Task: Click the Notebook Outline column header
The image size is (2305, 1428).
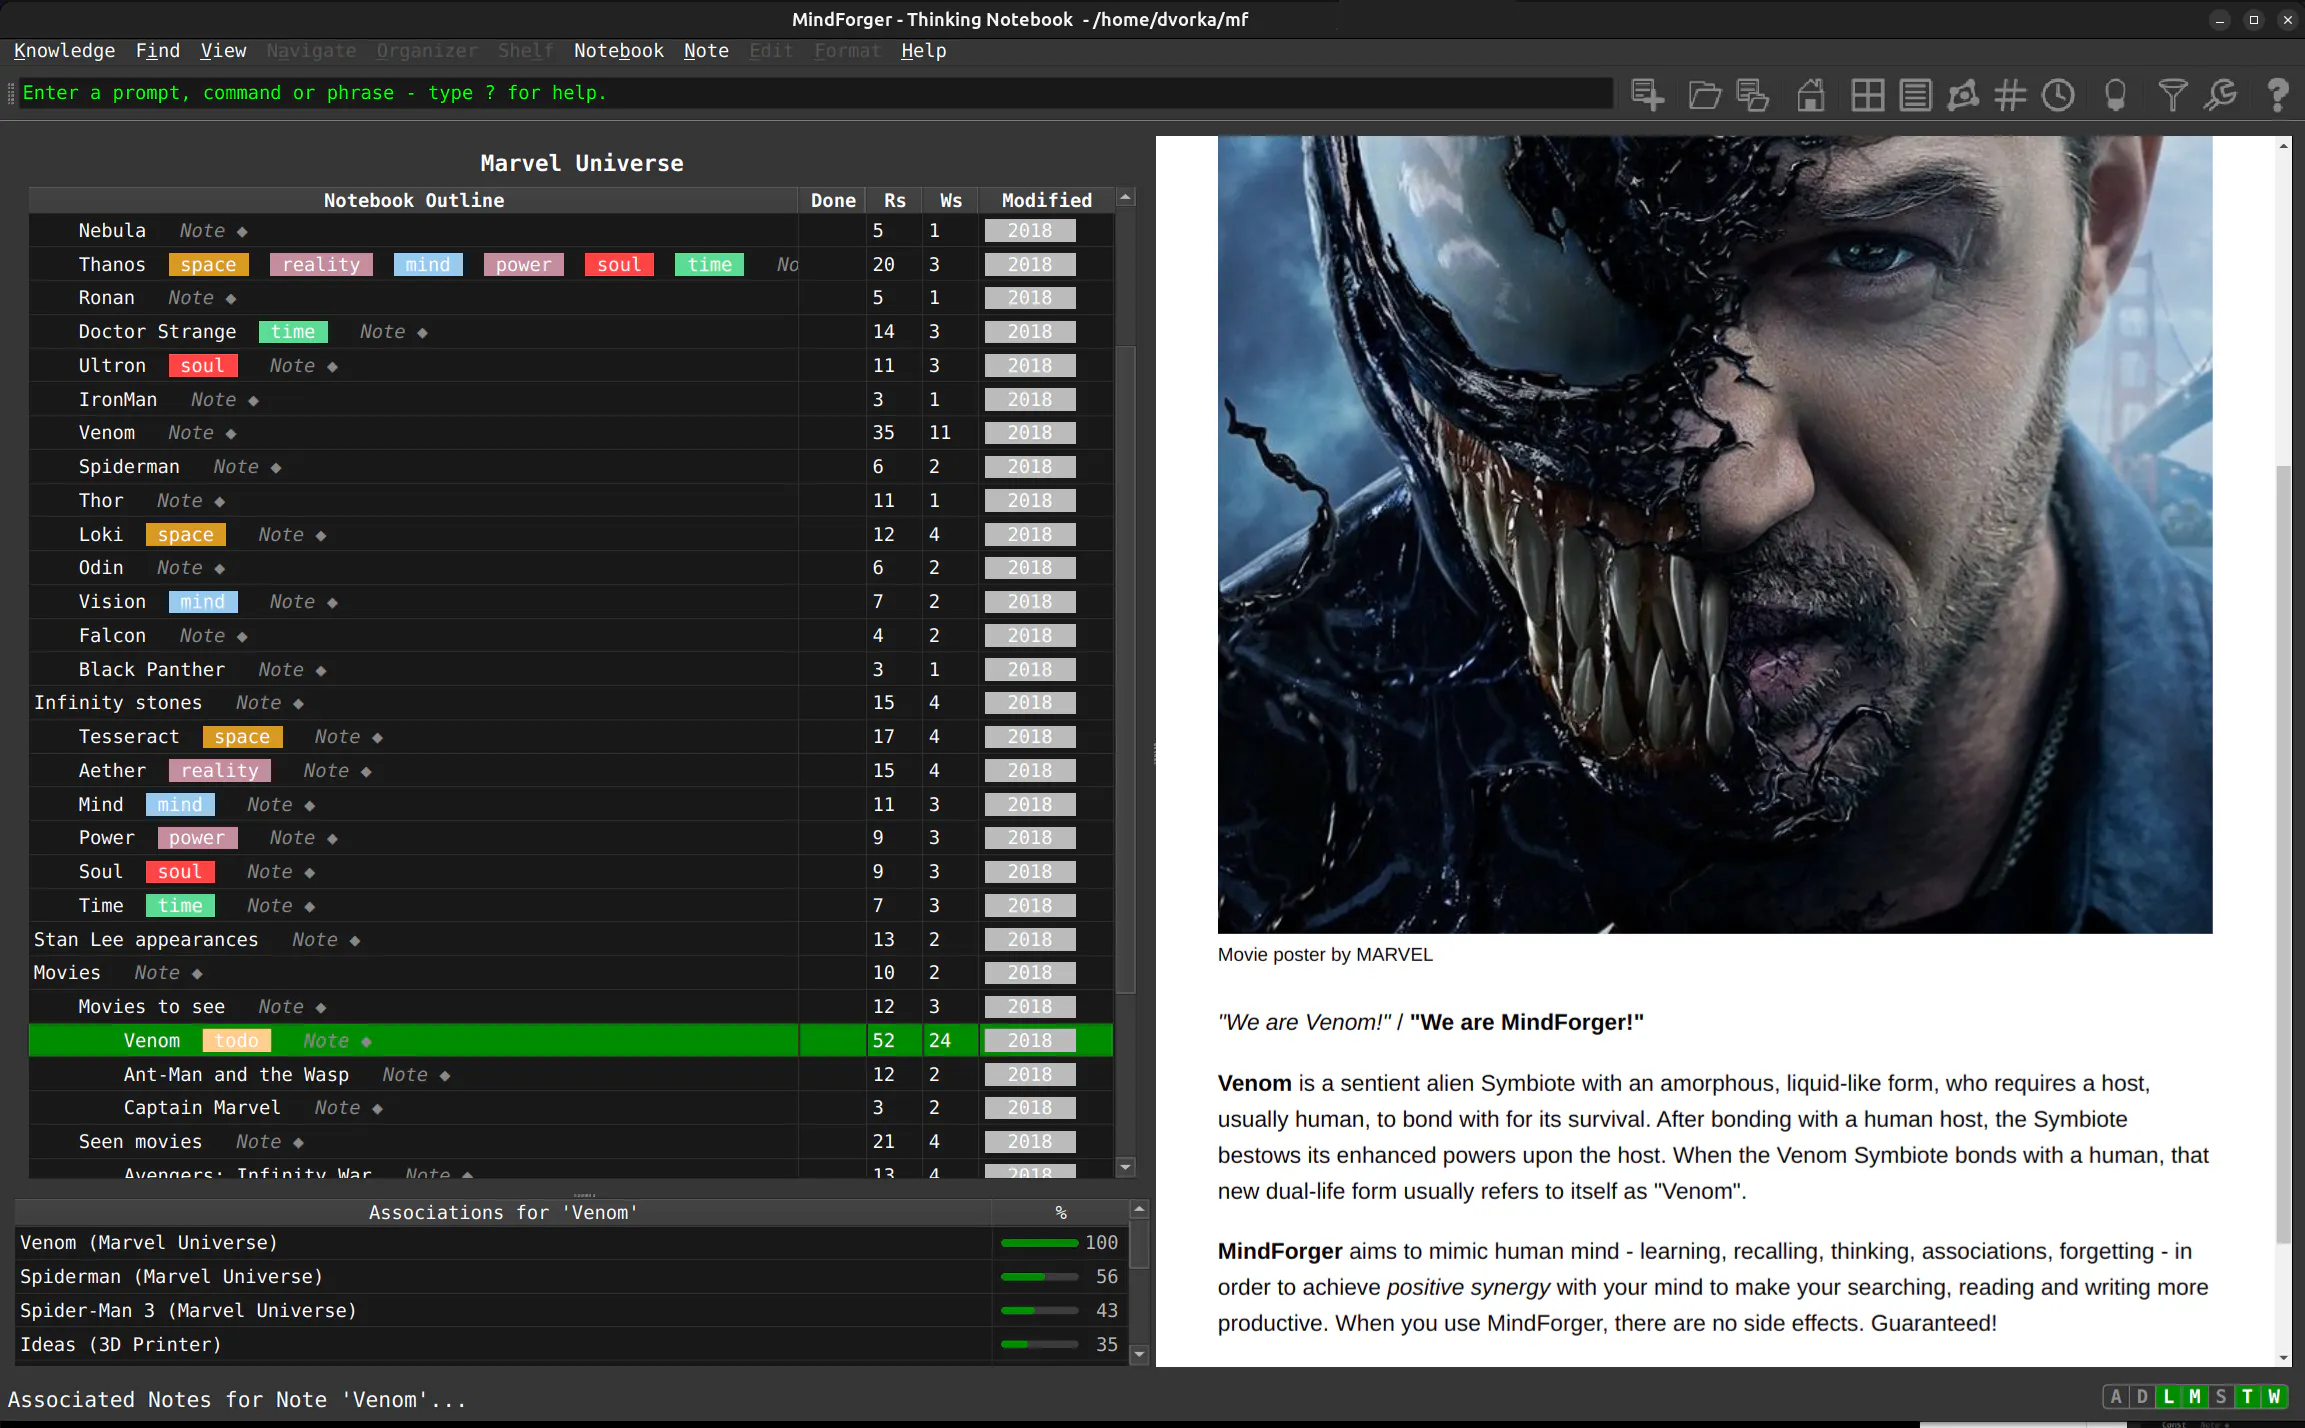Action: pyautogui.click(x=413, y=200)
